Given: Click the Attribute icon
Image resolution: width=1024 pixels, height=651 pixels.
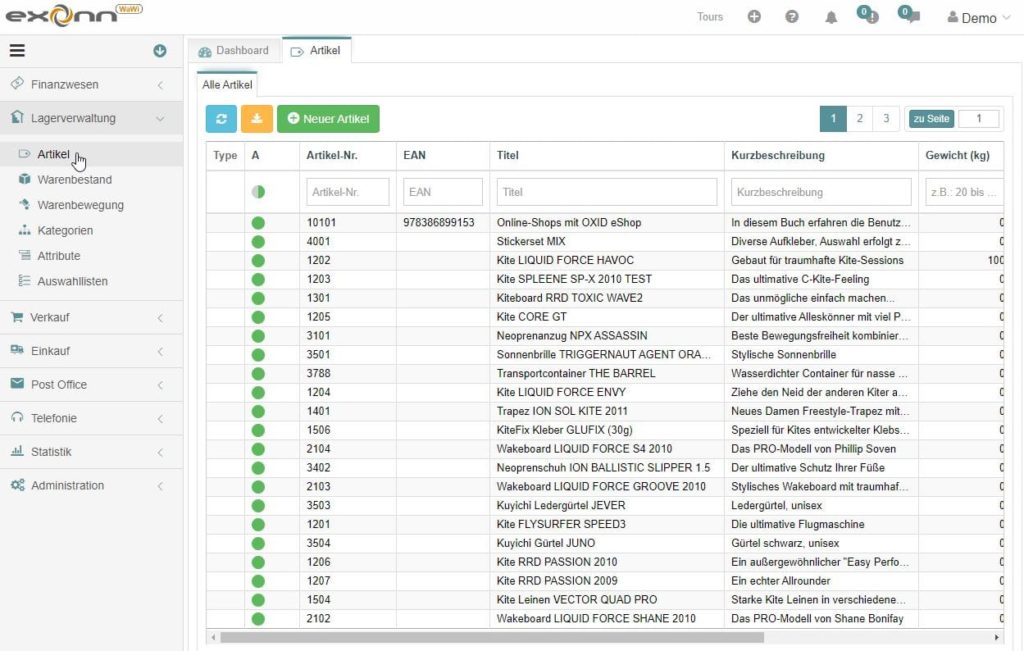Looking at the screenshot, I should [x=24, y=255].
